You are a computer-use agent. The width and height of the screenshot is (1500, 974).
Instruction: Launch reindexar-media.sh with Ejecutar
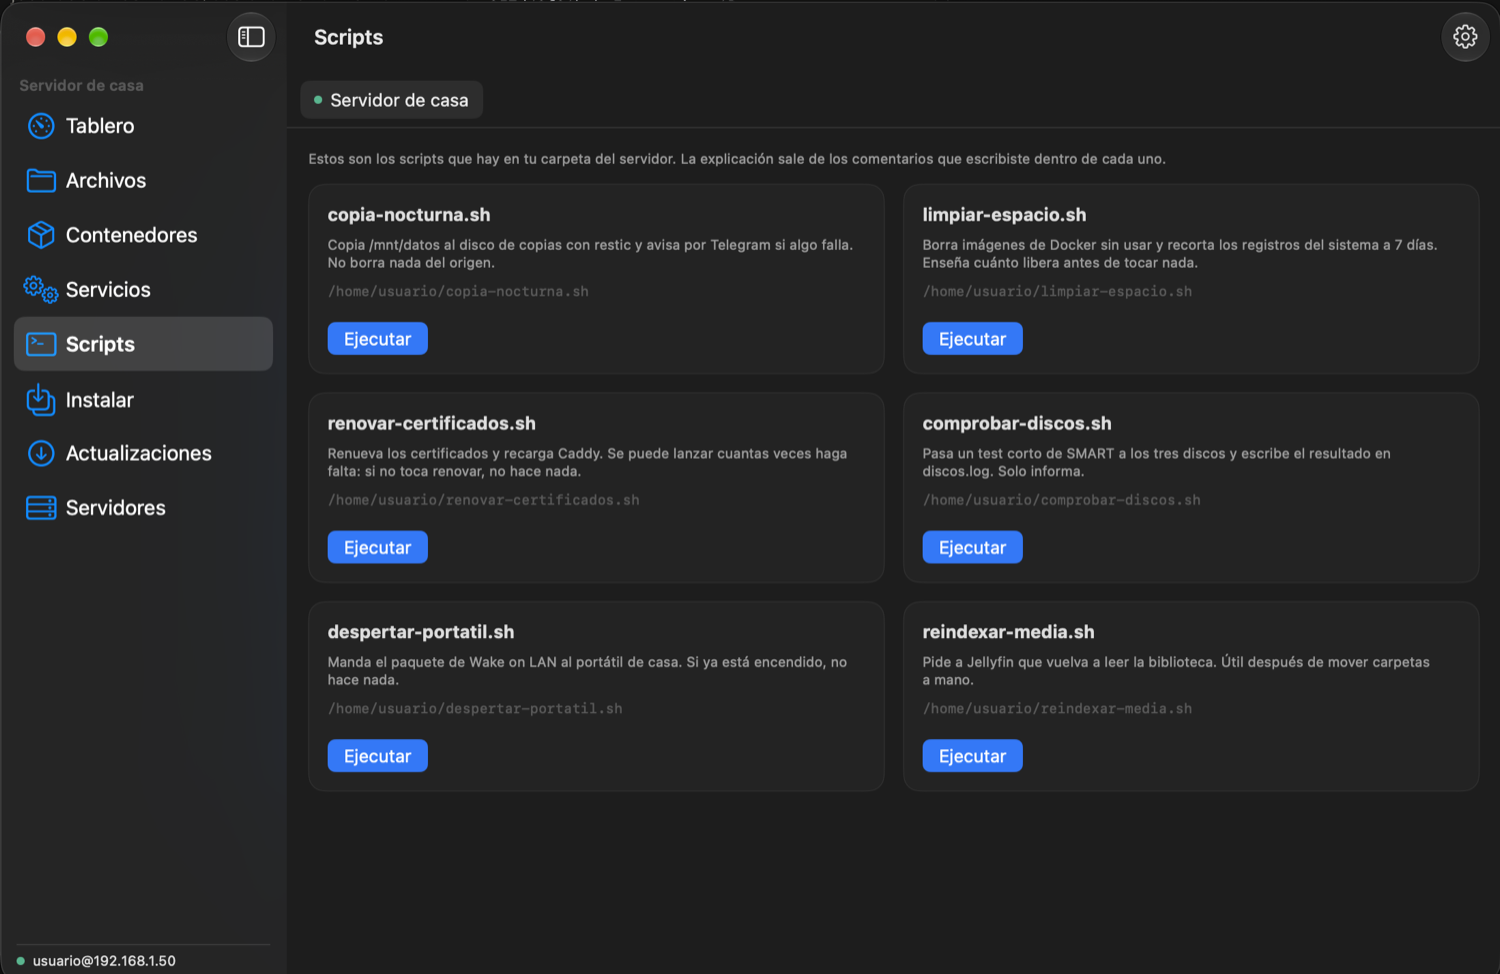(972, 756)
